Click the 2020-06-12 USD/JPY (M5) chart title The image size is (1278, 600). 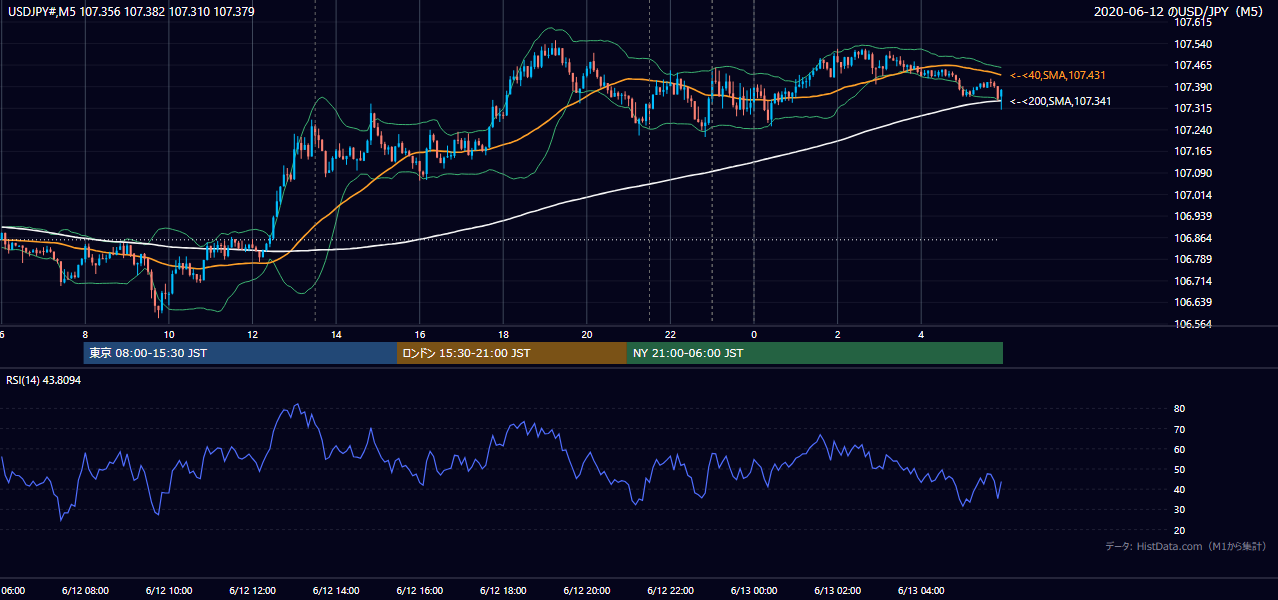click(x=1180, y=12)
